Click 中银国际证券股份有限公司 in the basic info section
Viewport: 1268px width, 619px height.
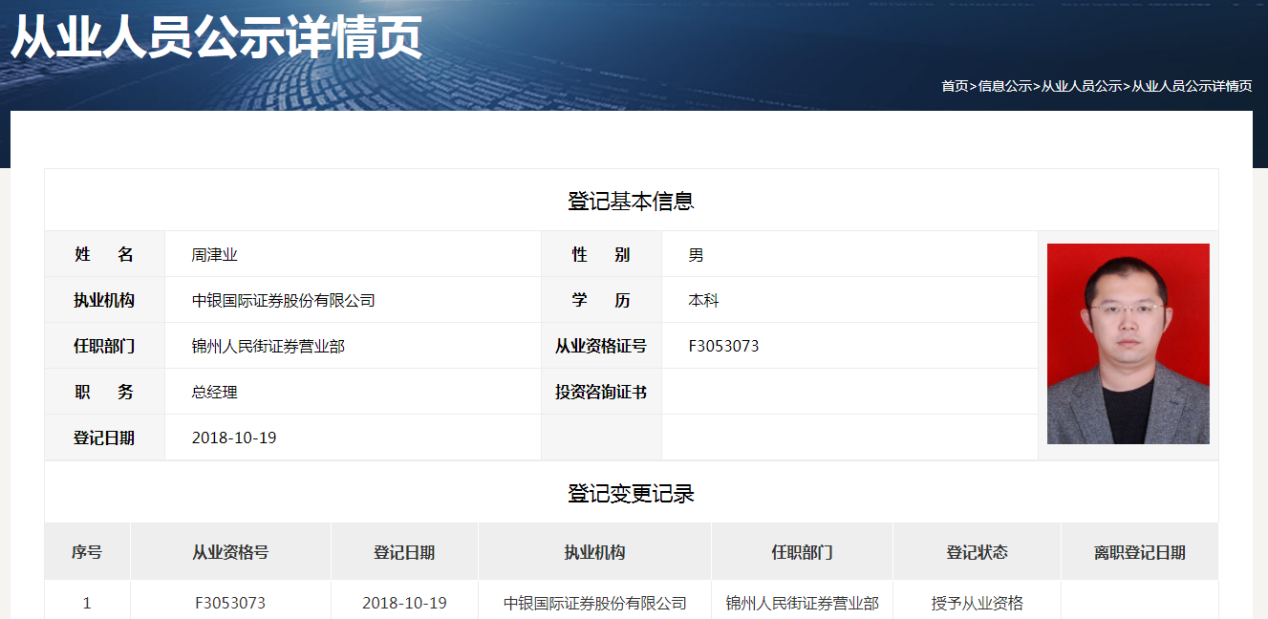click(x=283, y=301)
